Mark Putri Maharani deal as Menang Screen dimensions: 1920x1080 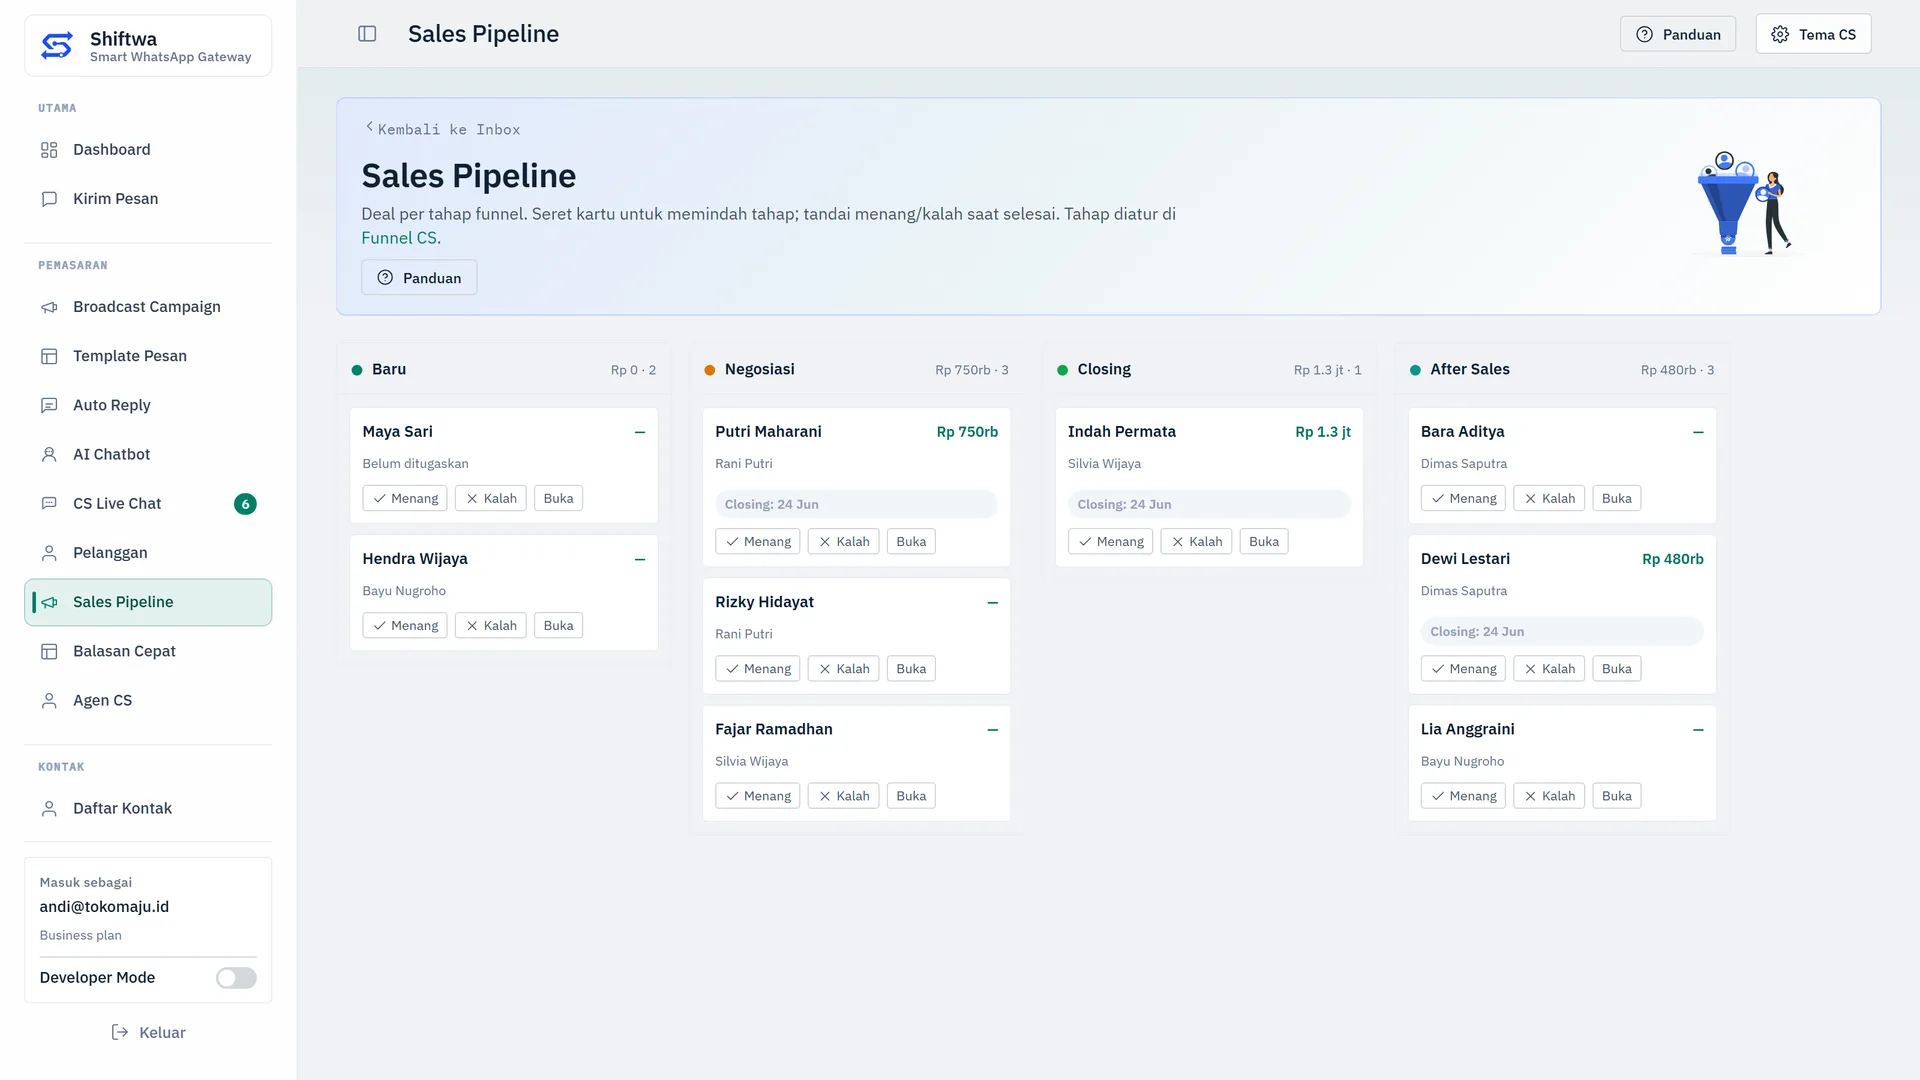[x=758, y=542]
